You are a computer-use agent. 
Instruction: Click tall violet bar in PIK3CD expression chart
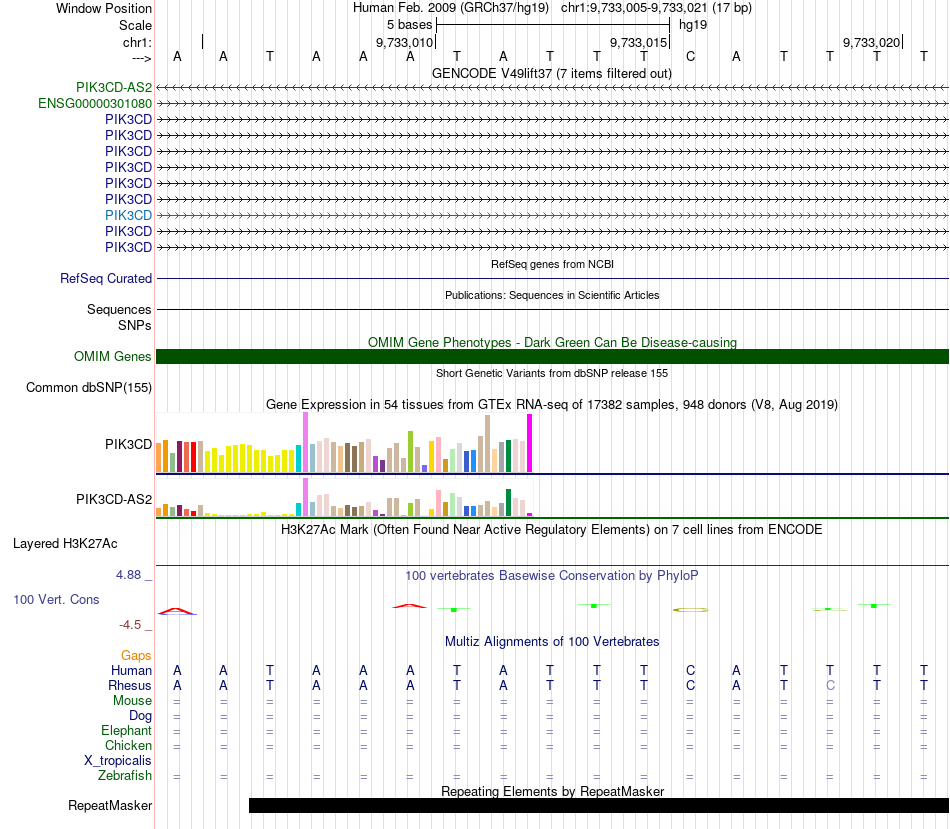click(x=305, y=442)
